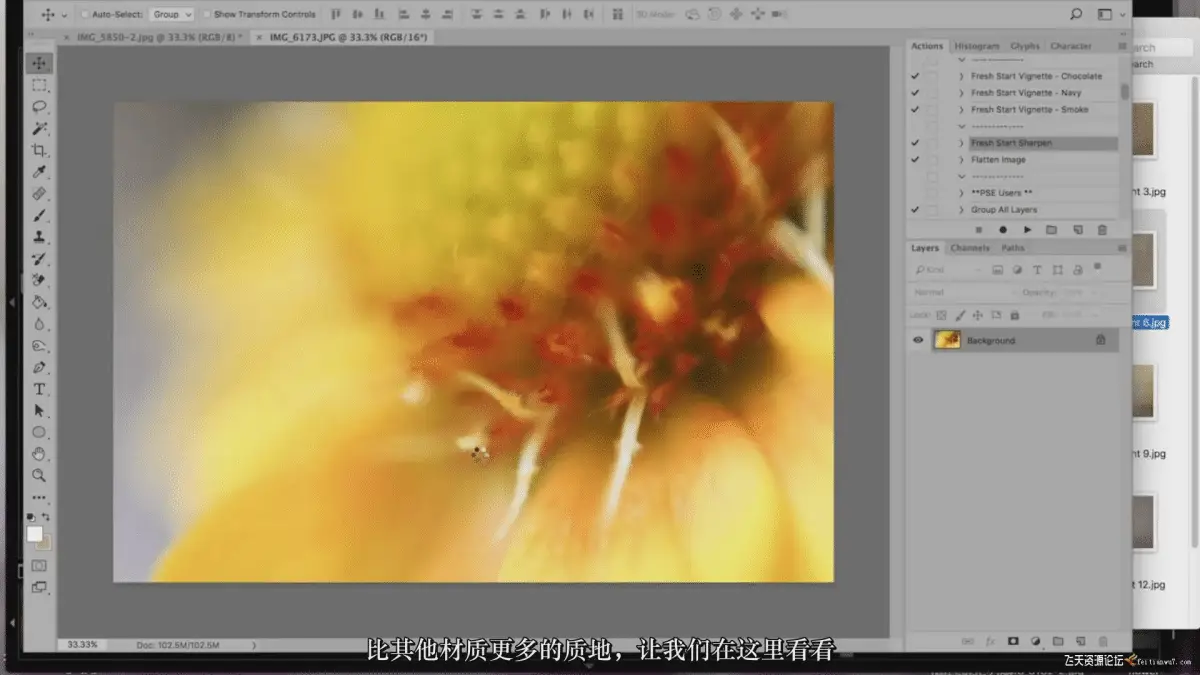Select the Eyedropper tool
This screenshot has width=1200, height=675.
coord(40,173)
